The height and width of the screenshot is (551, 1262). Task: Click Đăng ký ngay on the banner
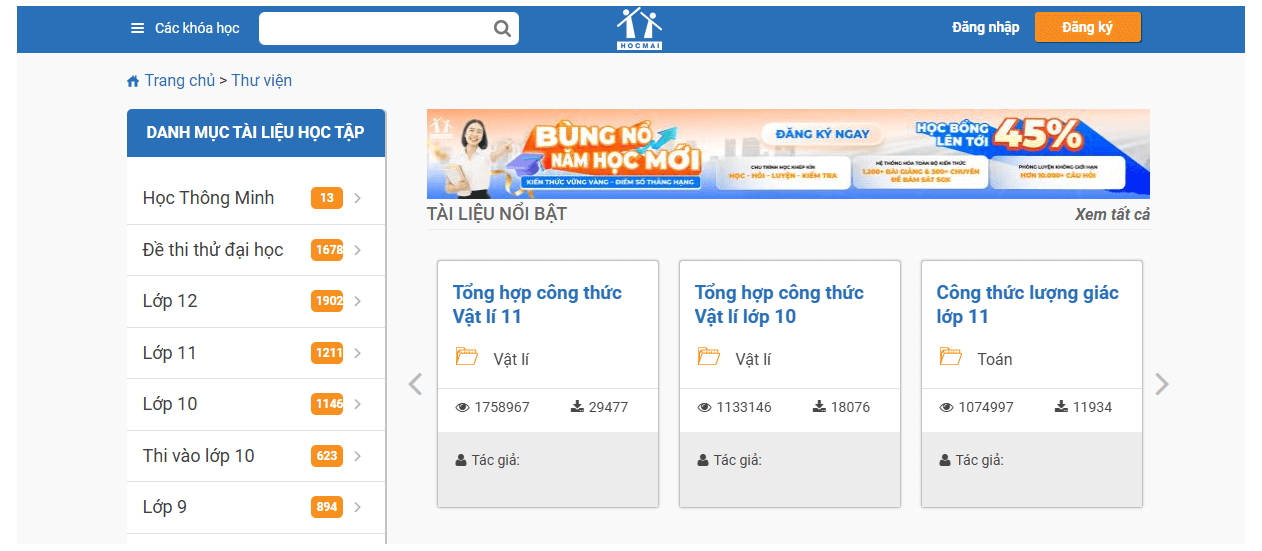[x=823, y=134]
